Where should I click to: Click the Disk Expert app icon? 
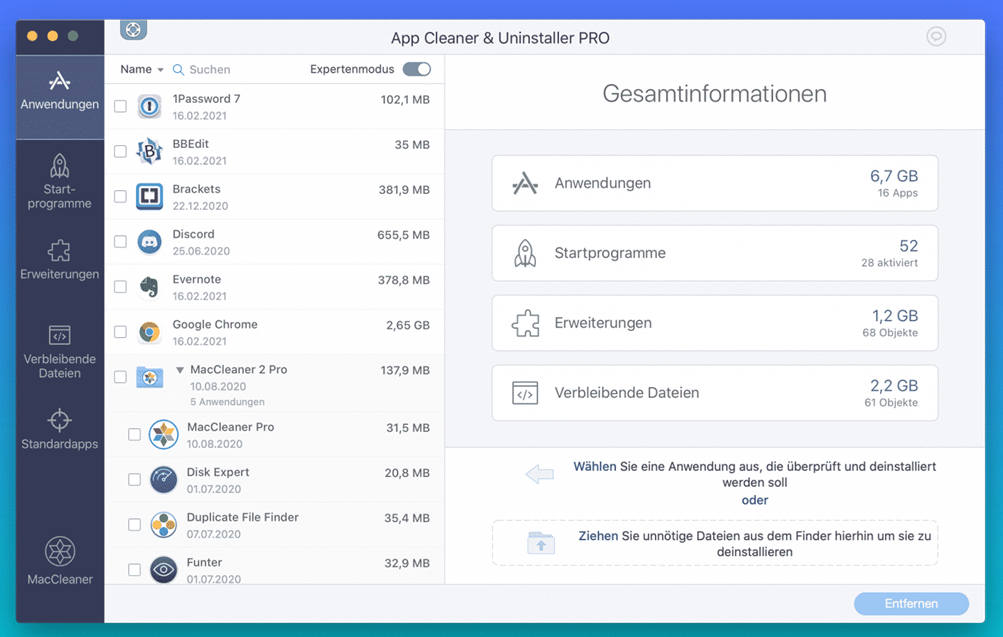point(163,480)
